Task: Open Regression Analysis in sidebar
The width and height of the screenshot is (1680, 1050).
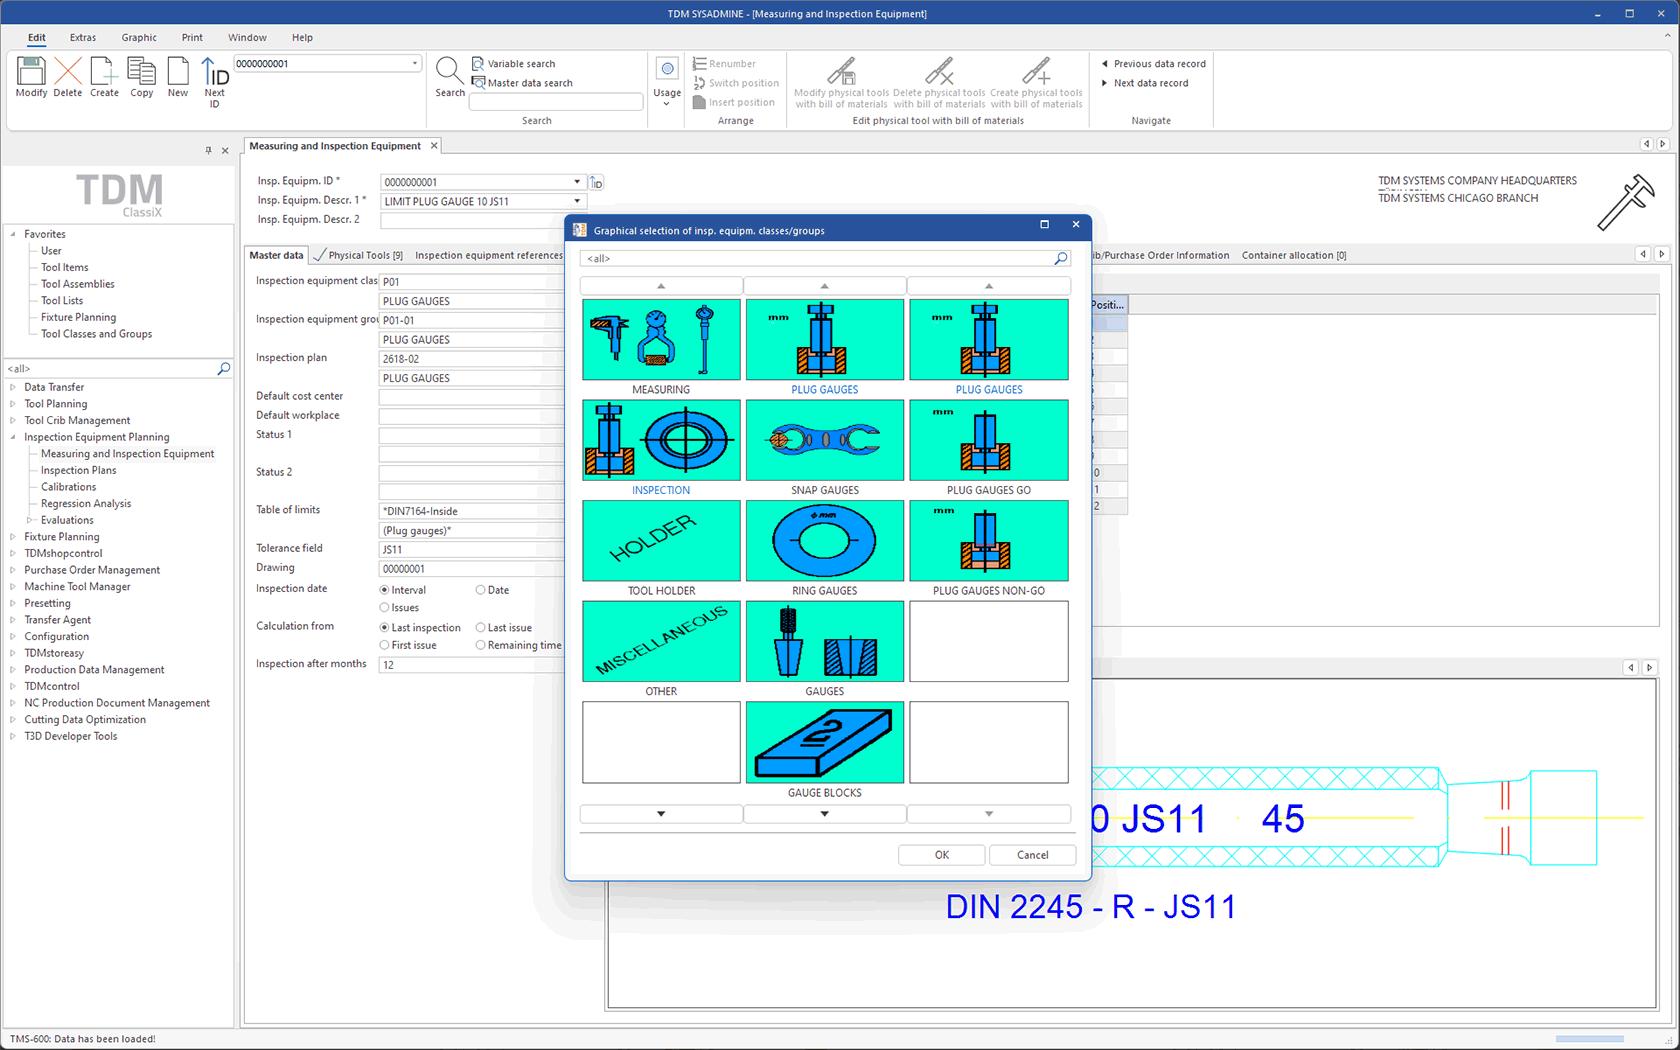Action: (86, 504)
